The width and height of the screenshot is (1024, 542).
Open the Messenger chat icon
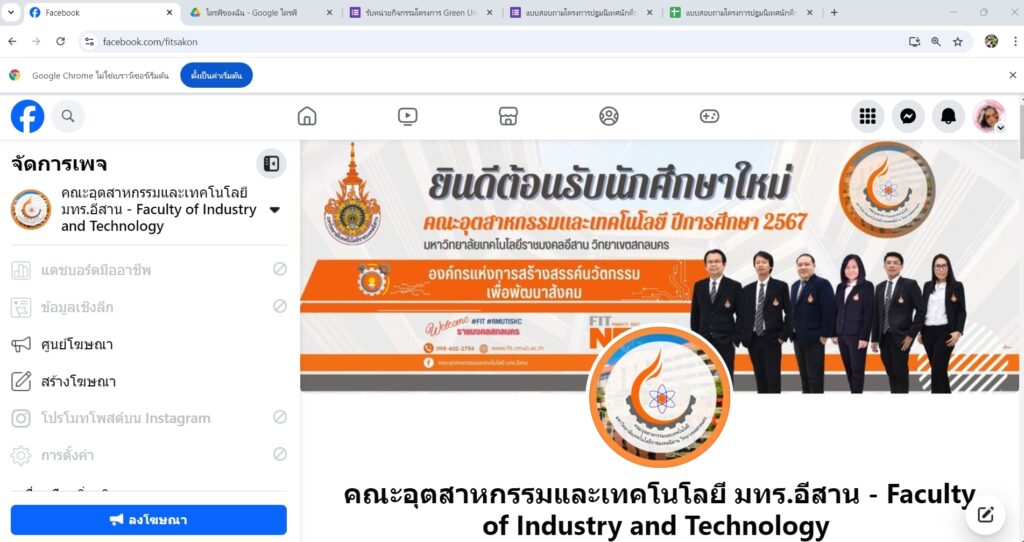908,116
